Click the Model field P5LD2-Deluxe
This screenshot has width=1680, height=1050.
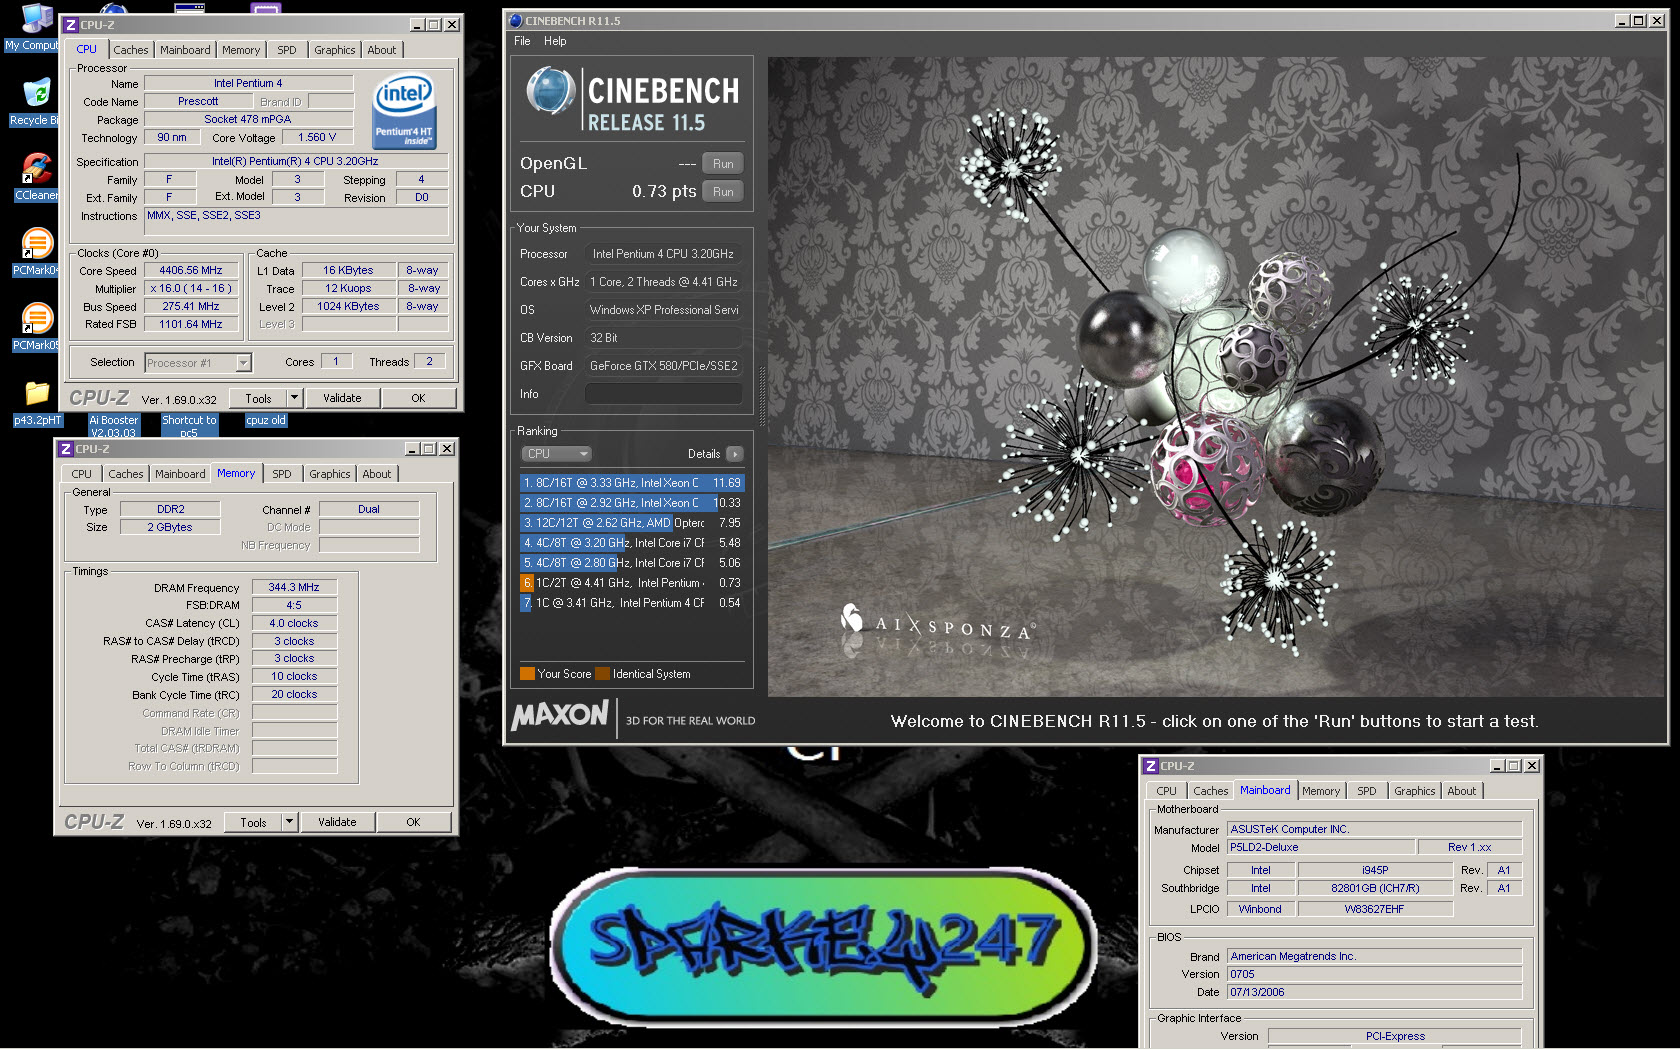[x=1321, y=847]
